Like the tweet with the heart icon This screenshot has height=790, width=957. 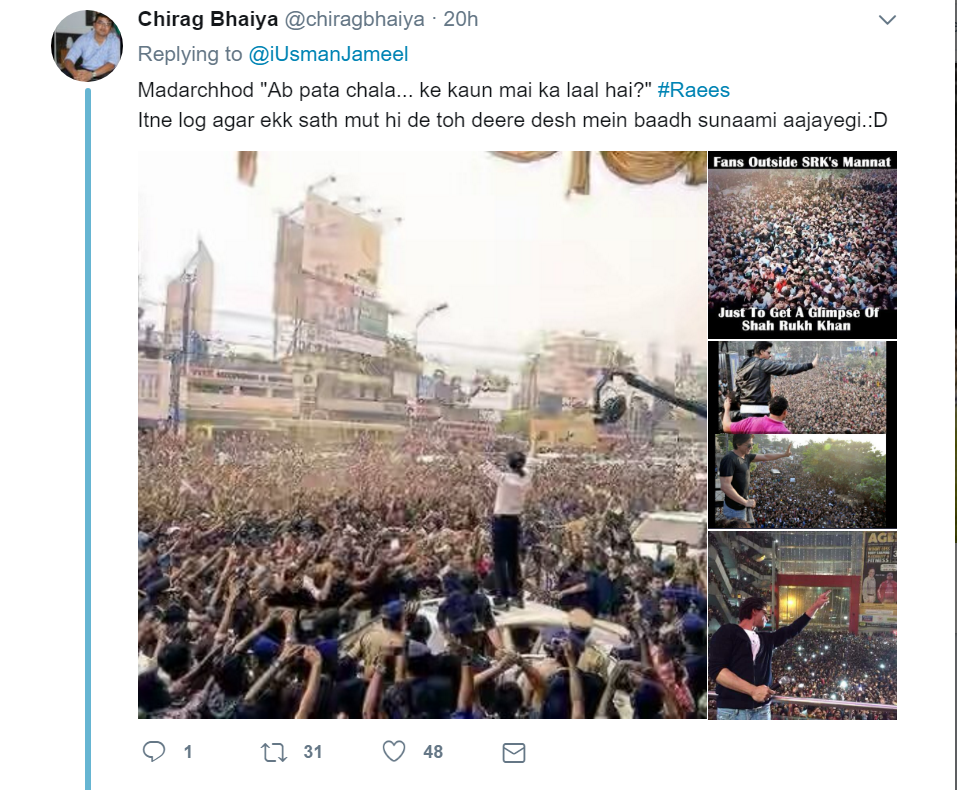pyautogui.click(x=394, y=751)
